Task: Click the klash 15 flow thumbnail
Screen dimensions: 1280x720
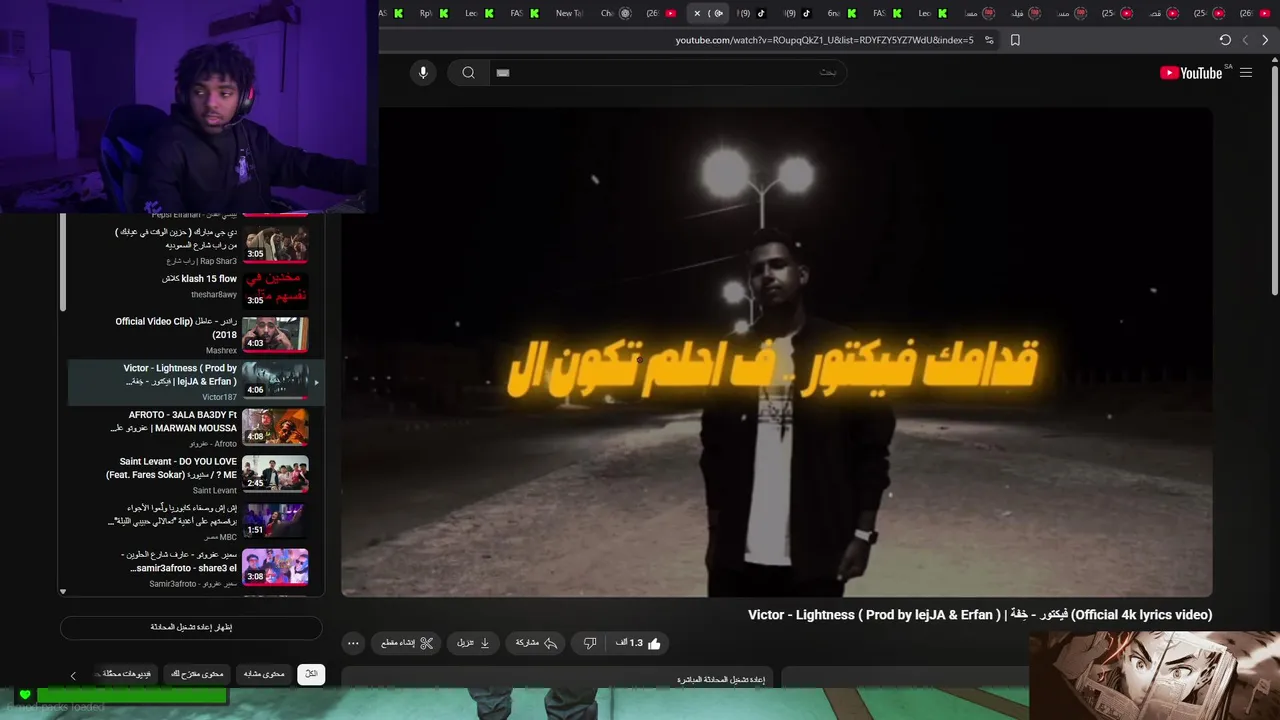Action: [x=275, y=290]
